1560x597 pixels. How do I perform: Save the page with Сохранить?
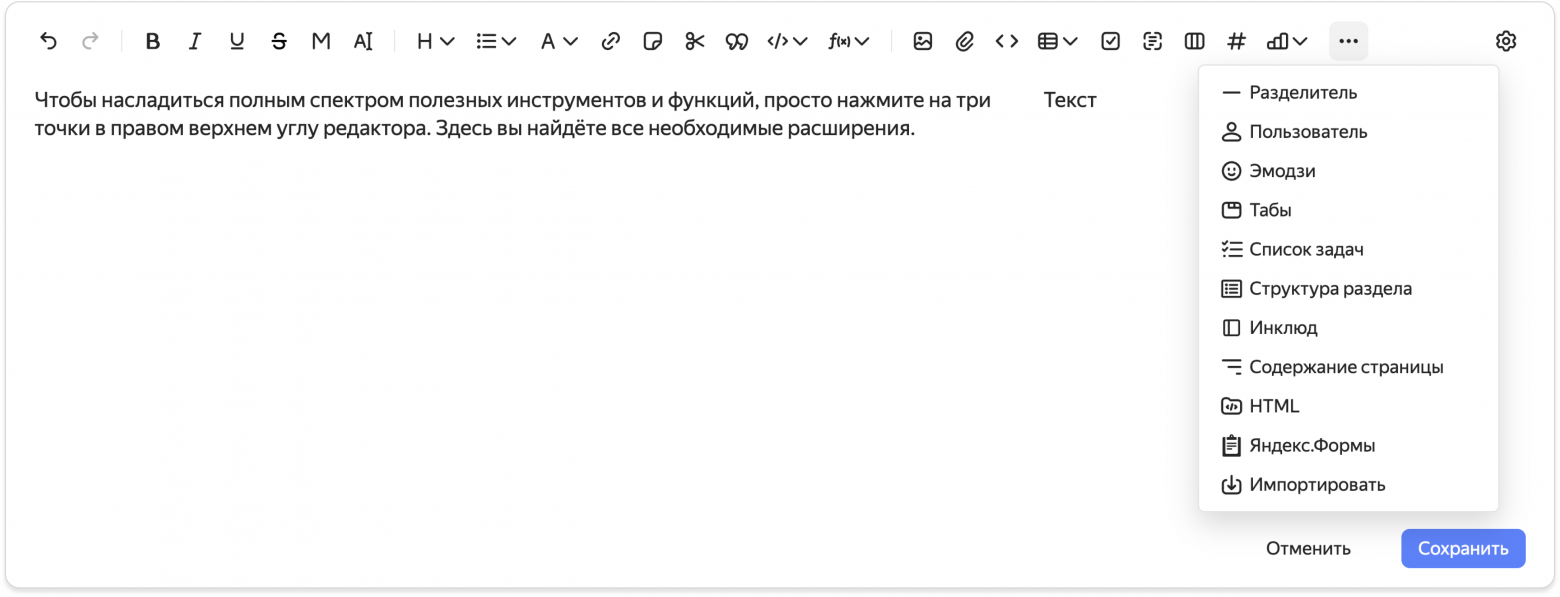tap(1463, 548)
